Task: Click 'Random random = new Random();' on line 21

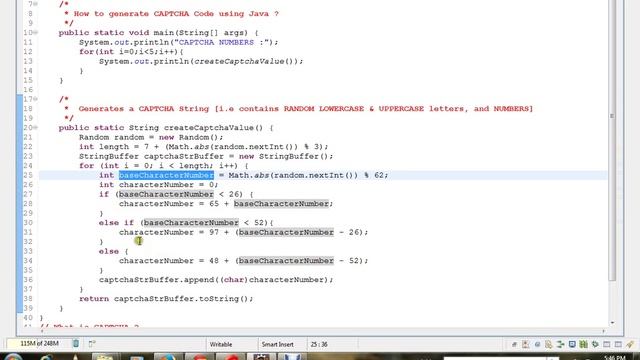Action: 151,137
